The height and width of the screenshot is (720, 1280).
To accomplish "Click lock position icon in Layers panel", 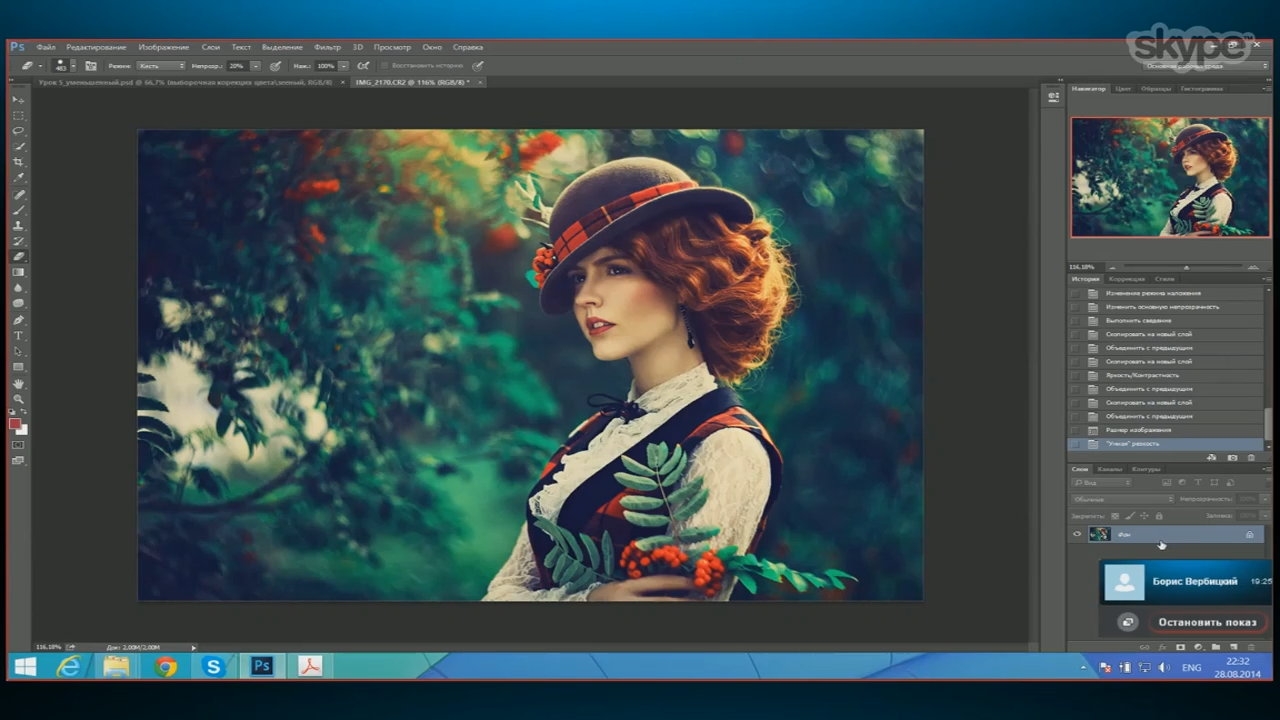I will click(1144, 516).
